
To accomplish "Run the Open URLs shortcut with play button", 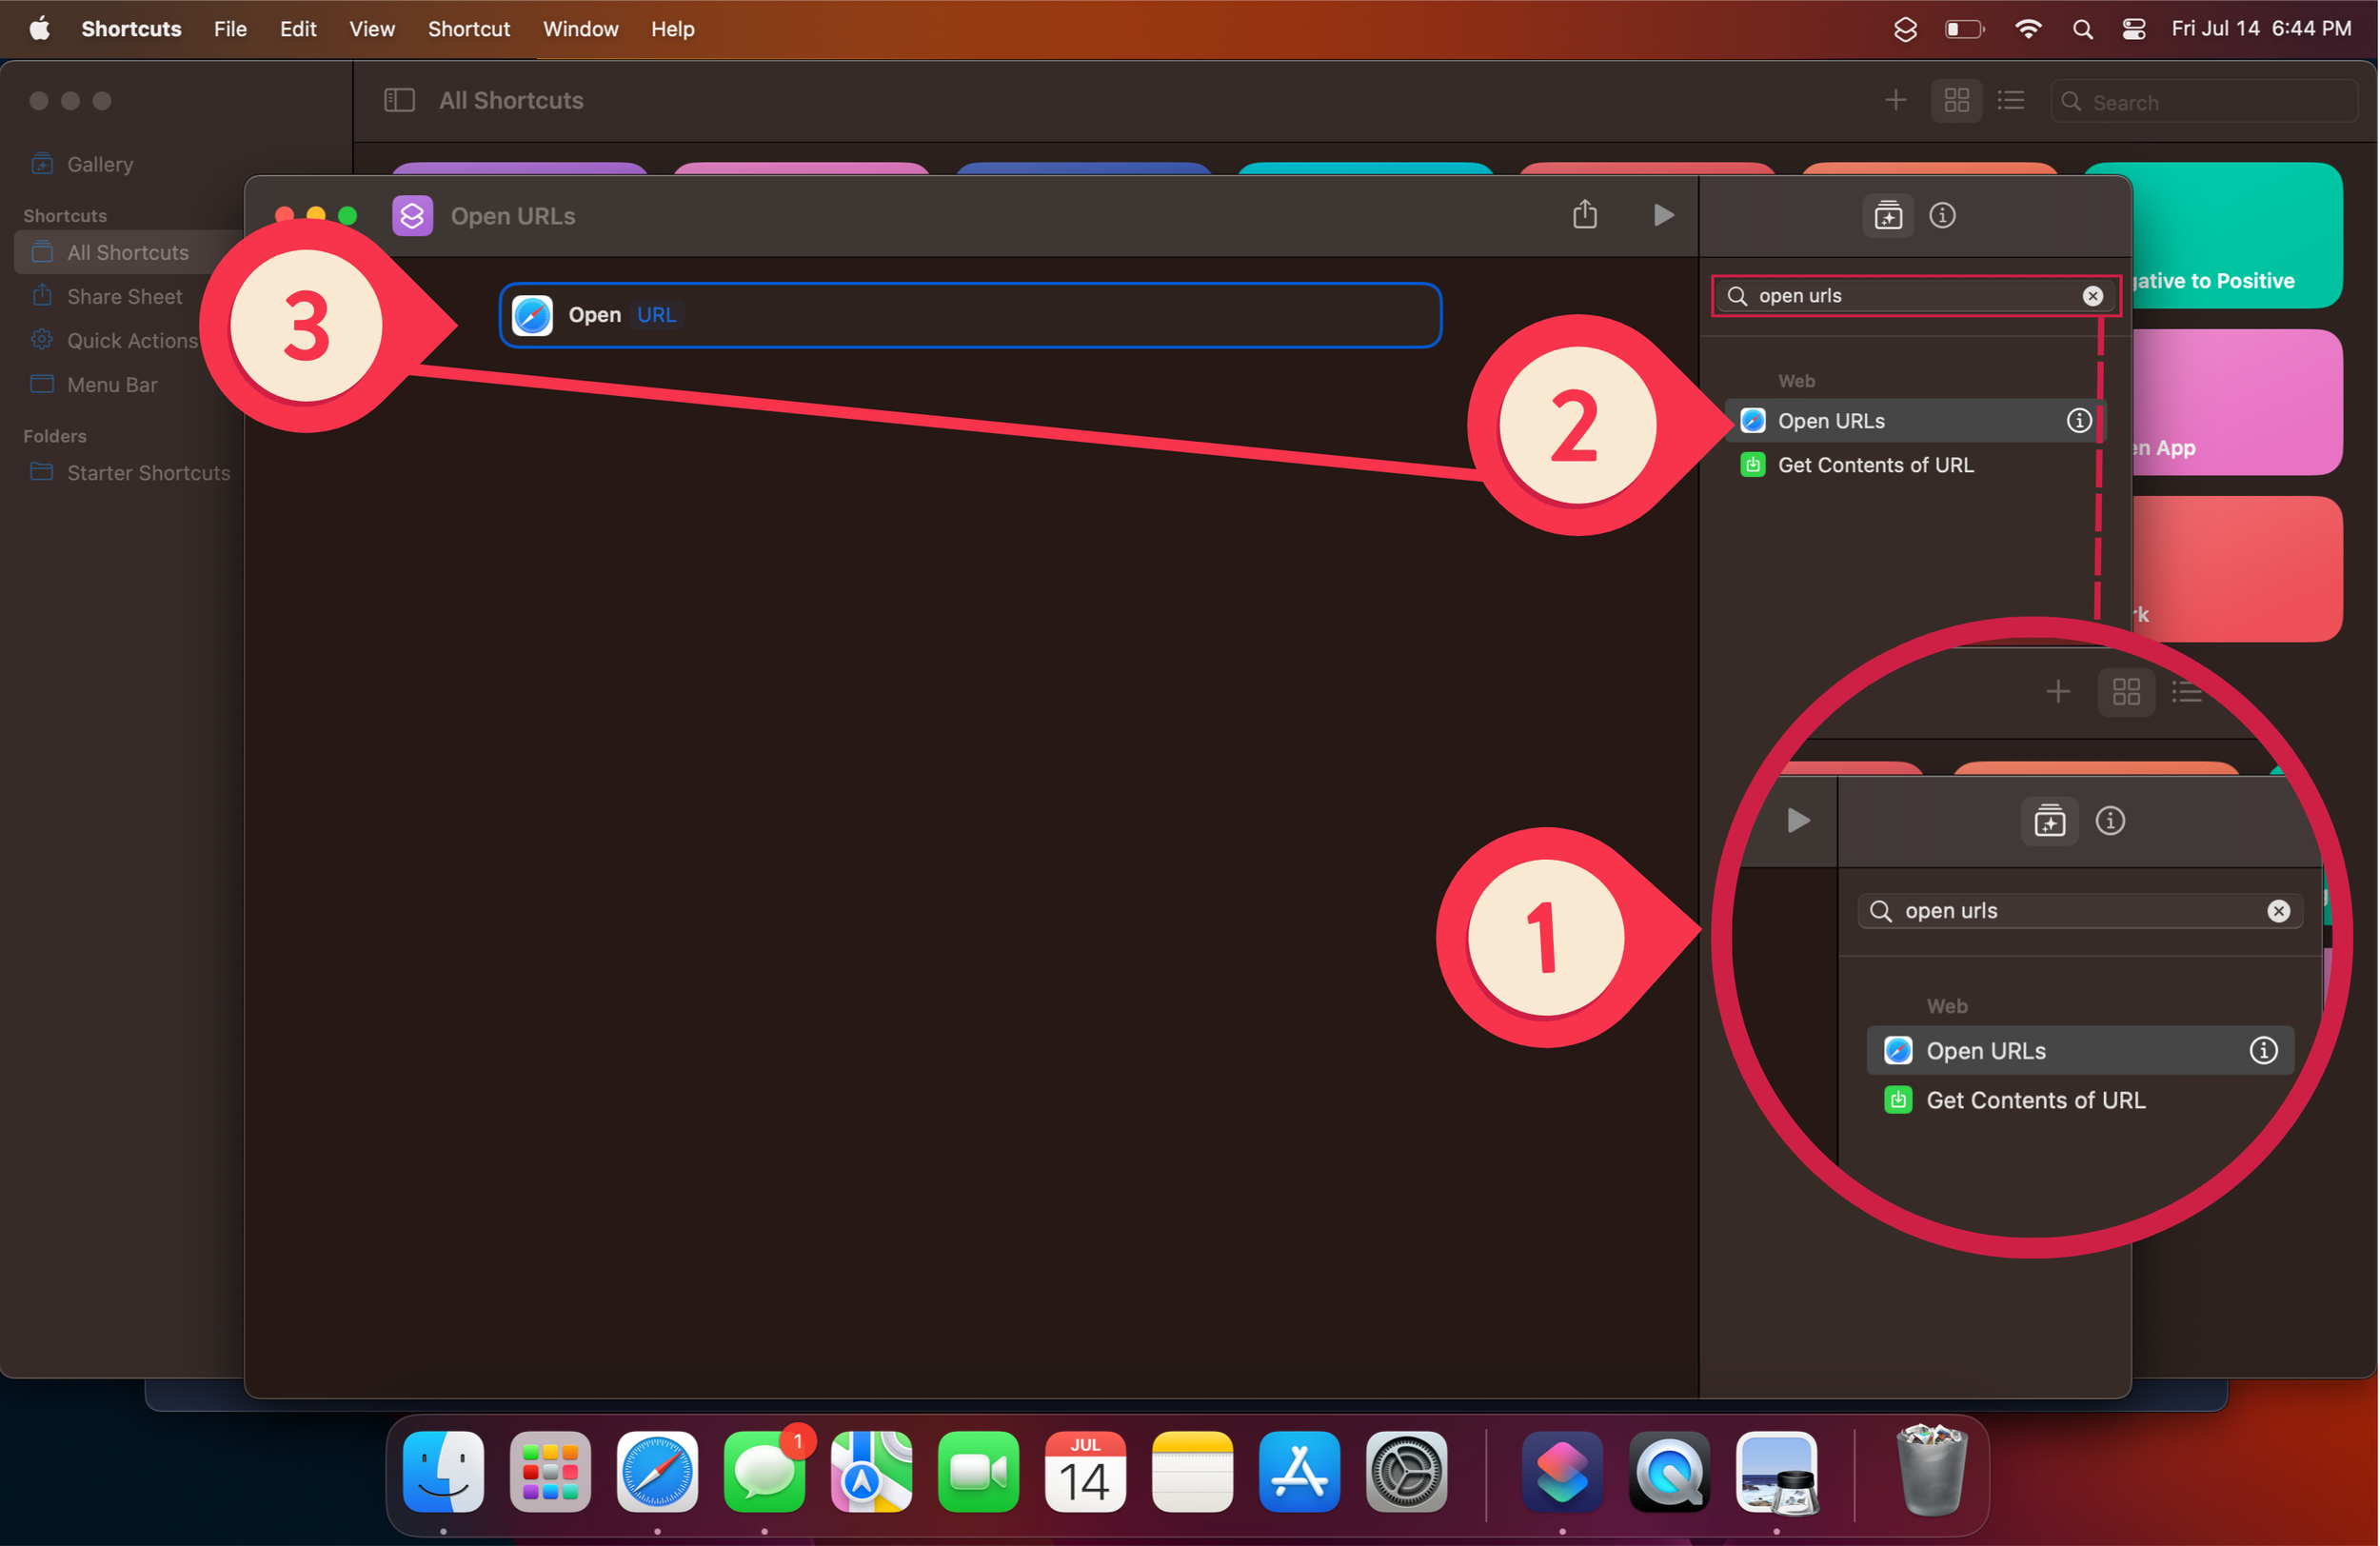I will click(x=1663, y=215).
